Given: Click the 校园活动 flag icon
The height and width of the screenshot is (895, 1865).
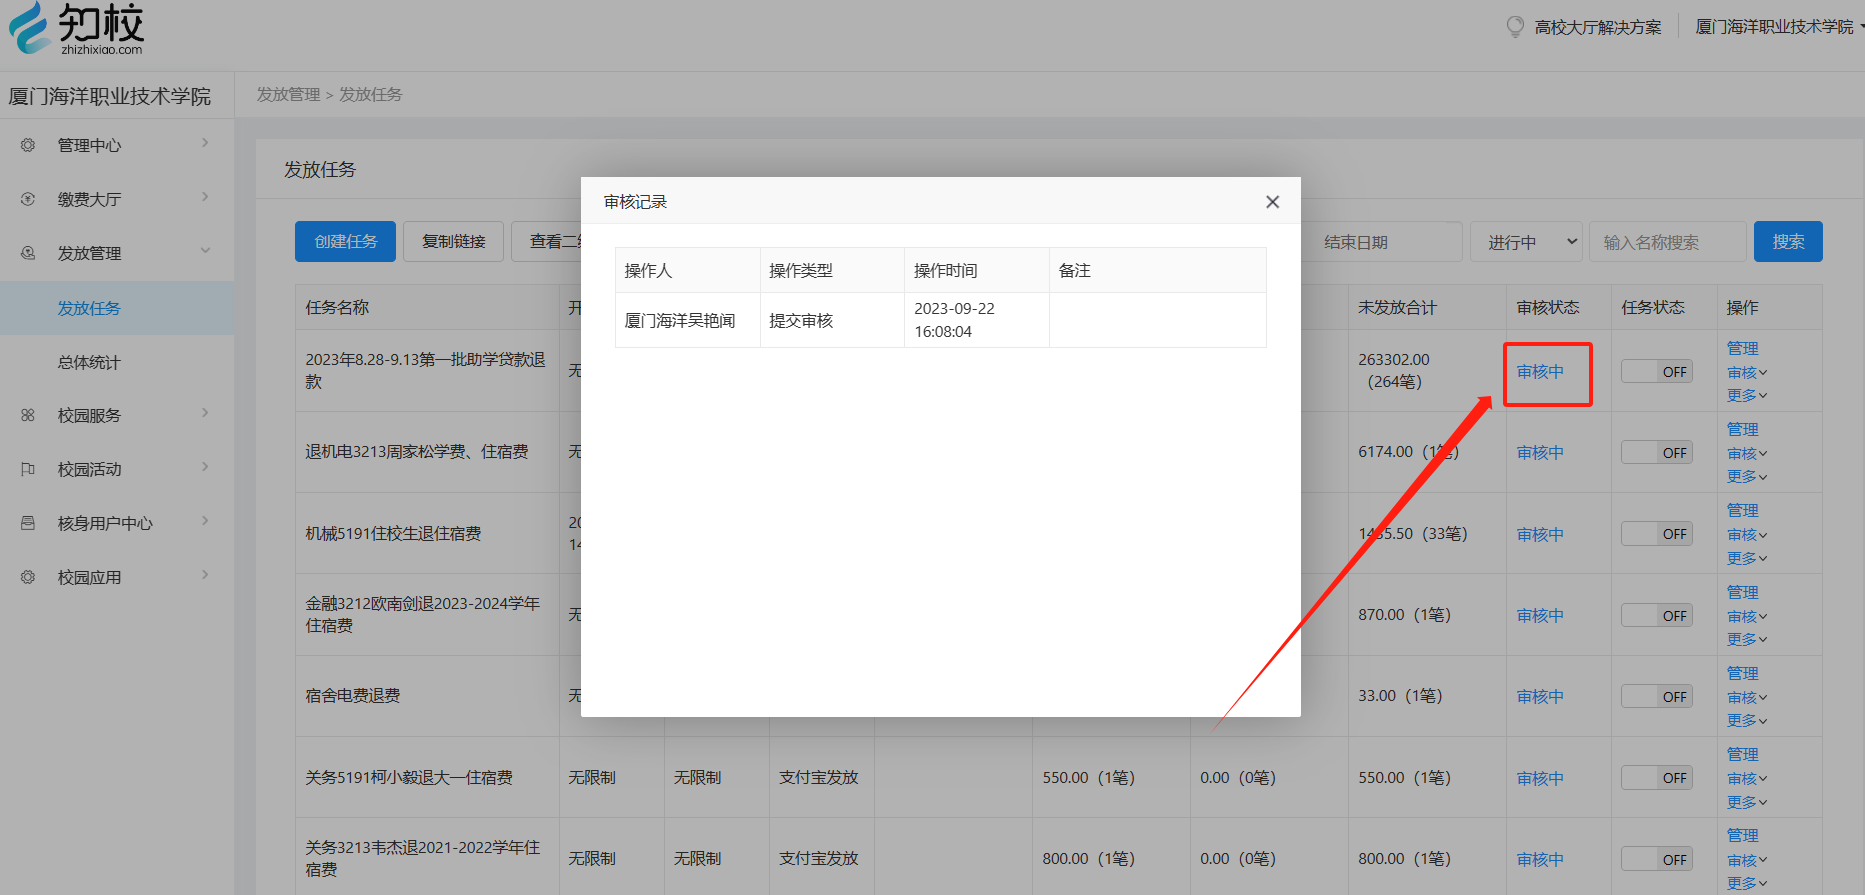Looking at the screenshot, I should 28,469.
